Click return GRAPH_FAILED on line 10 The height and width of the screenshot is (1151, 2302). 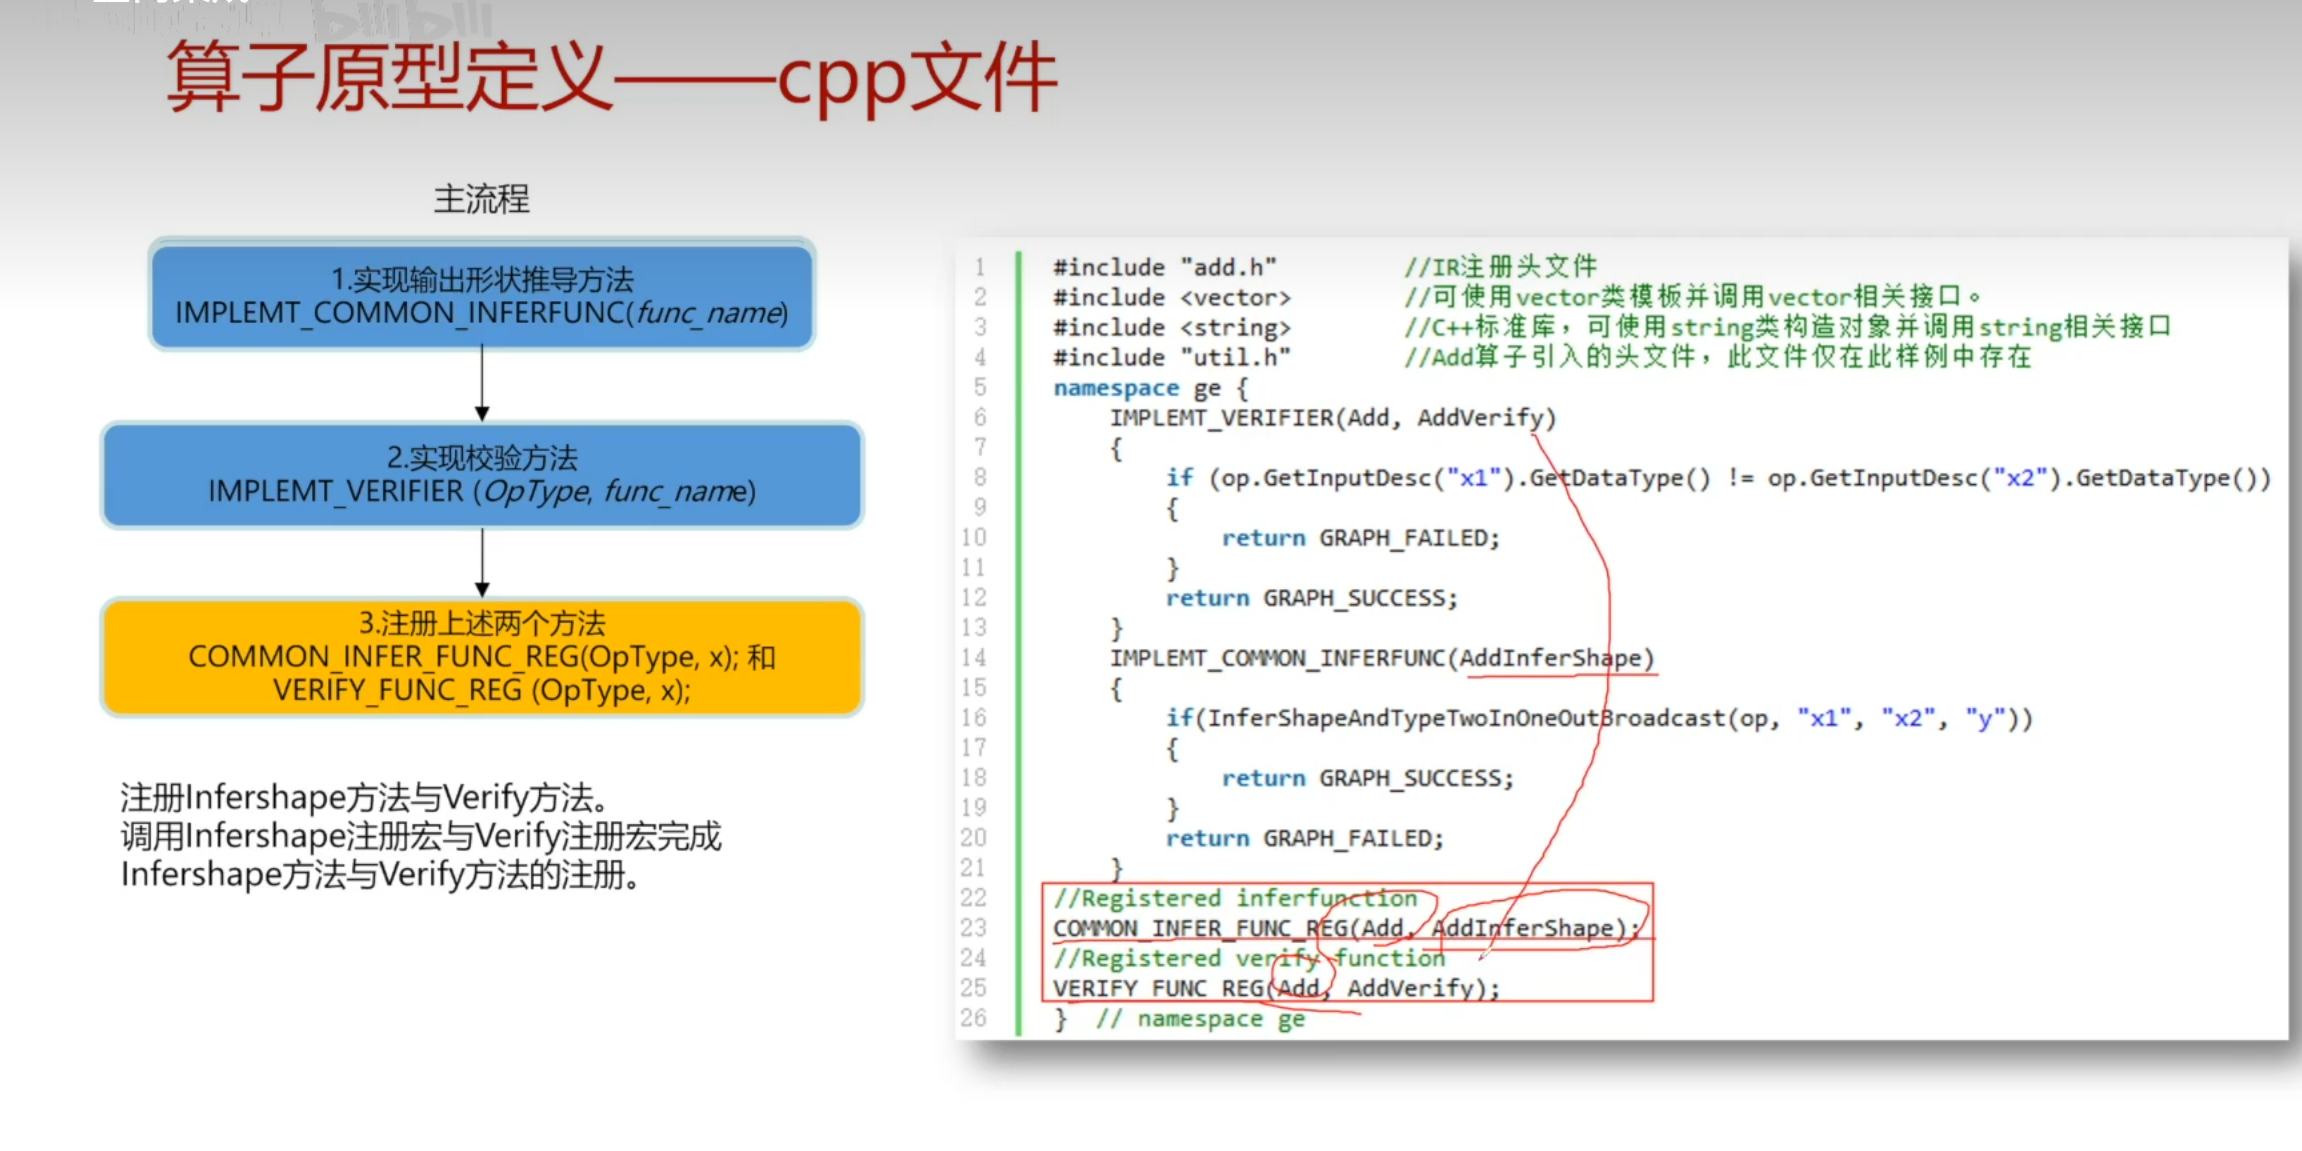[x=1360, y=538]
